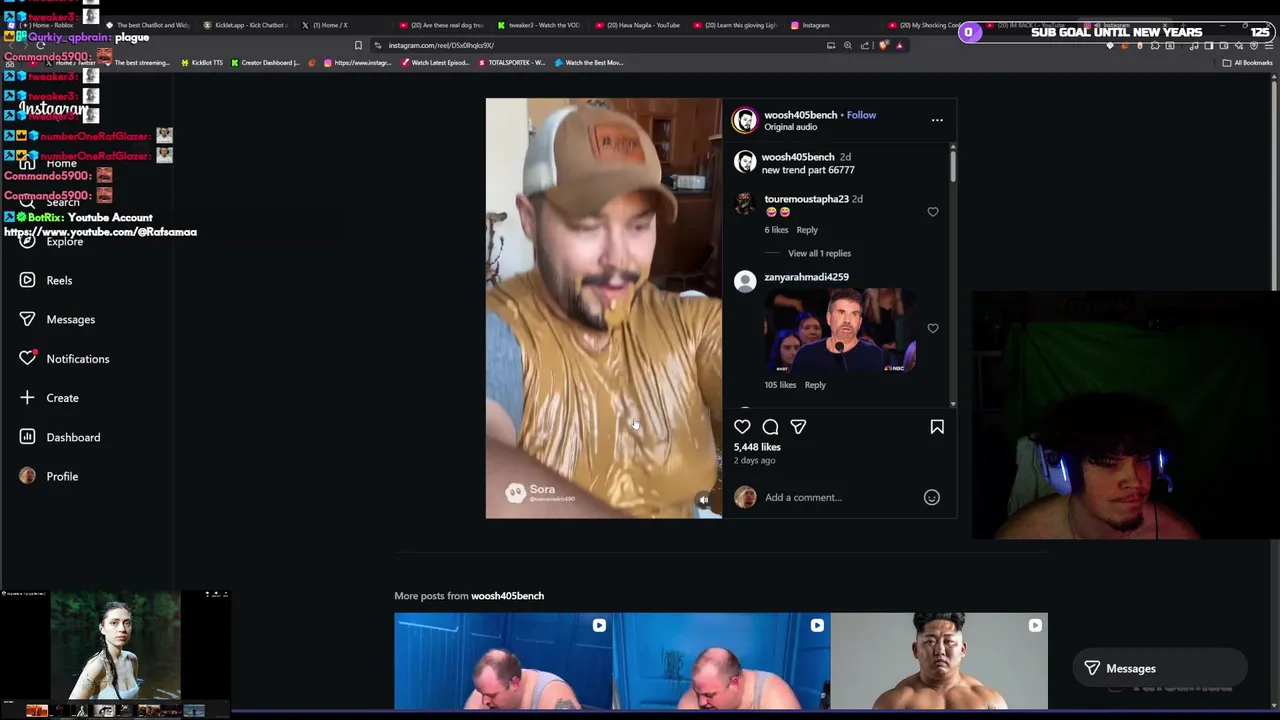Open the floating Messages button

(x=1159, y=668)
